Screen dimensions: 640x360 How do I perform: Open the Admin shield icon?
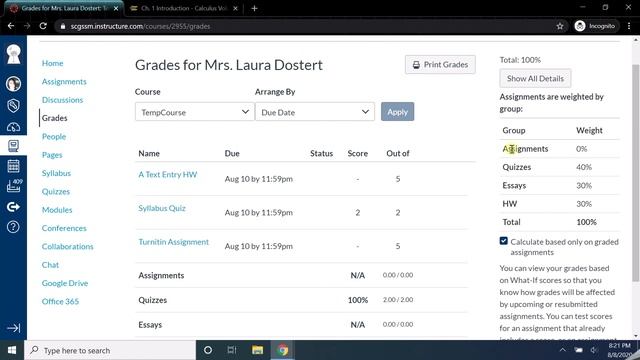click(x=13, y=105)
